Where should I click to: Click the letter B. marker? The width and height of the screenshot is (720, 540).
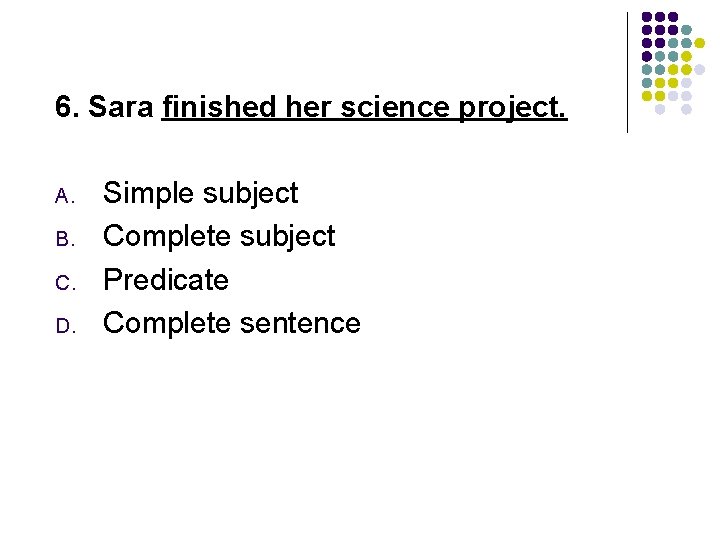click(x=65, y=239)
